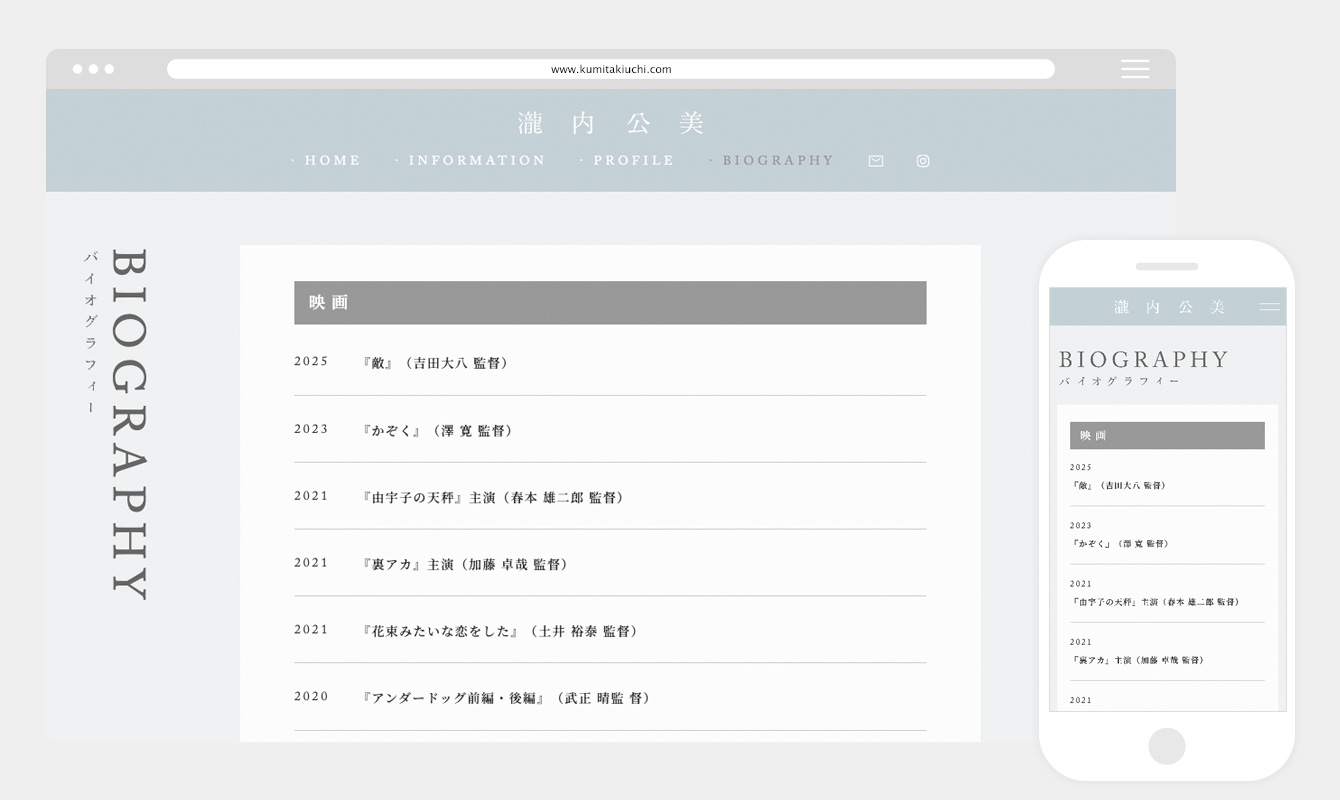Open the 『アンダードッグ前編・後編』 entry

click(x=506, y=698)
